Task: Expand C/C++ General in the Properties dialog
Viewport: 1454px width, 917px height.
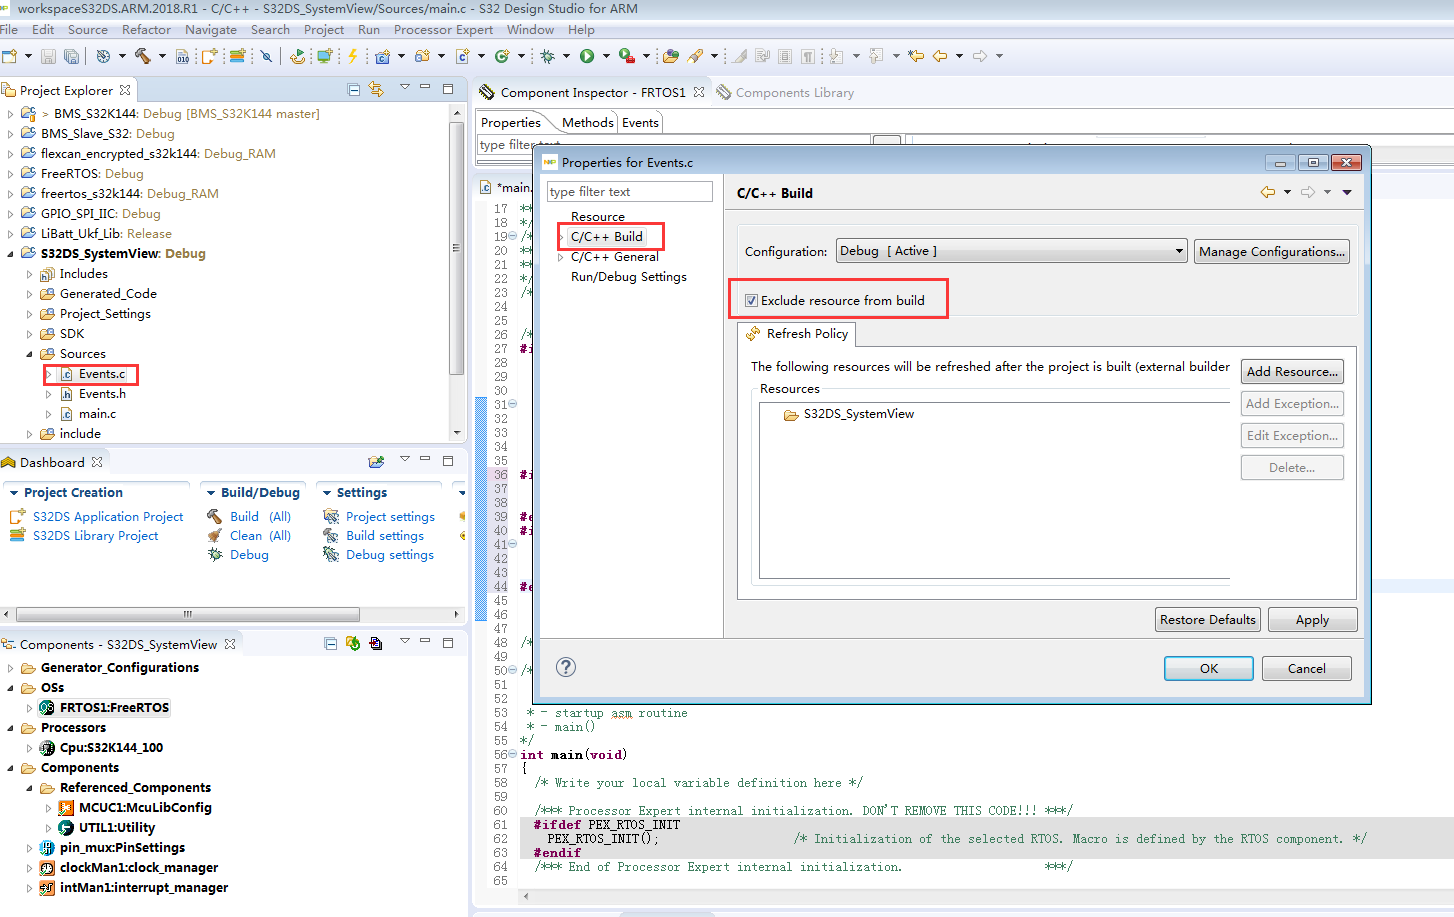Action: [562, 256]
